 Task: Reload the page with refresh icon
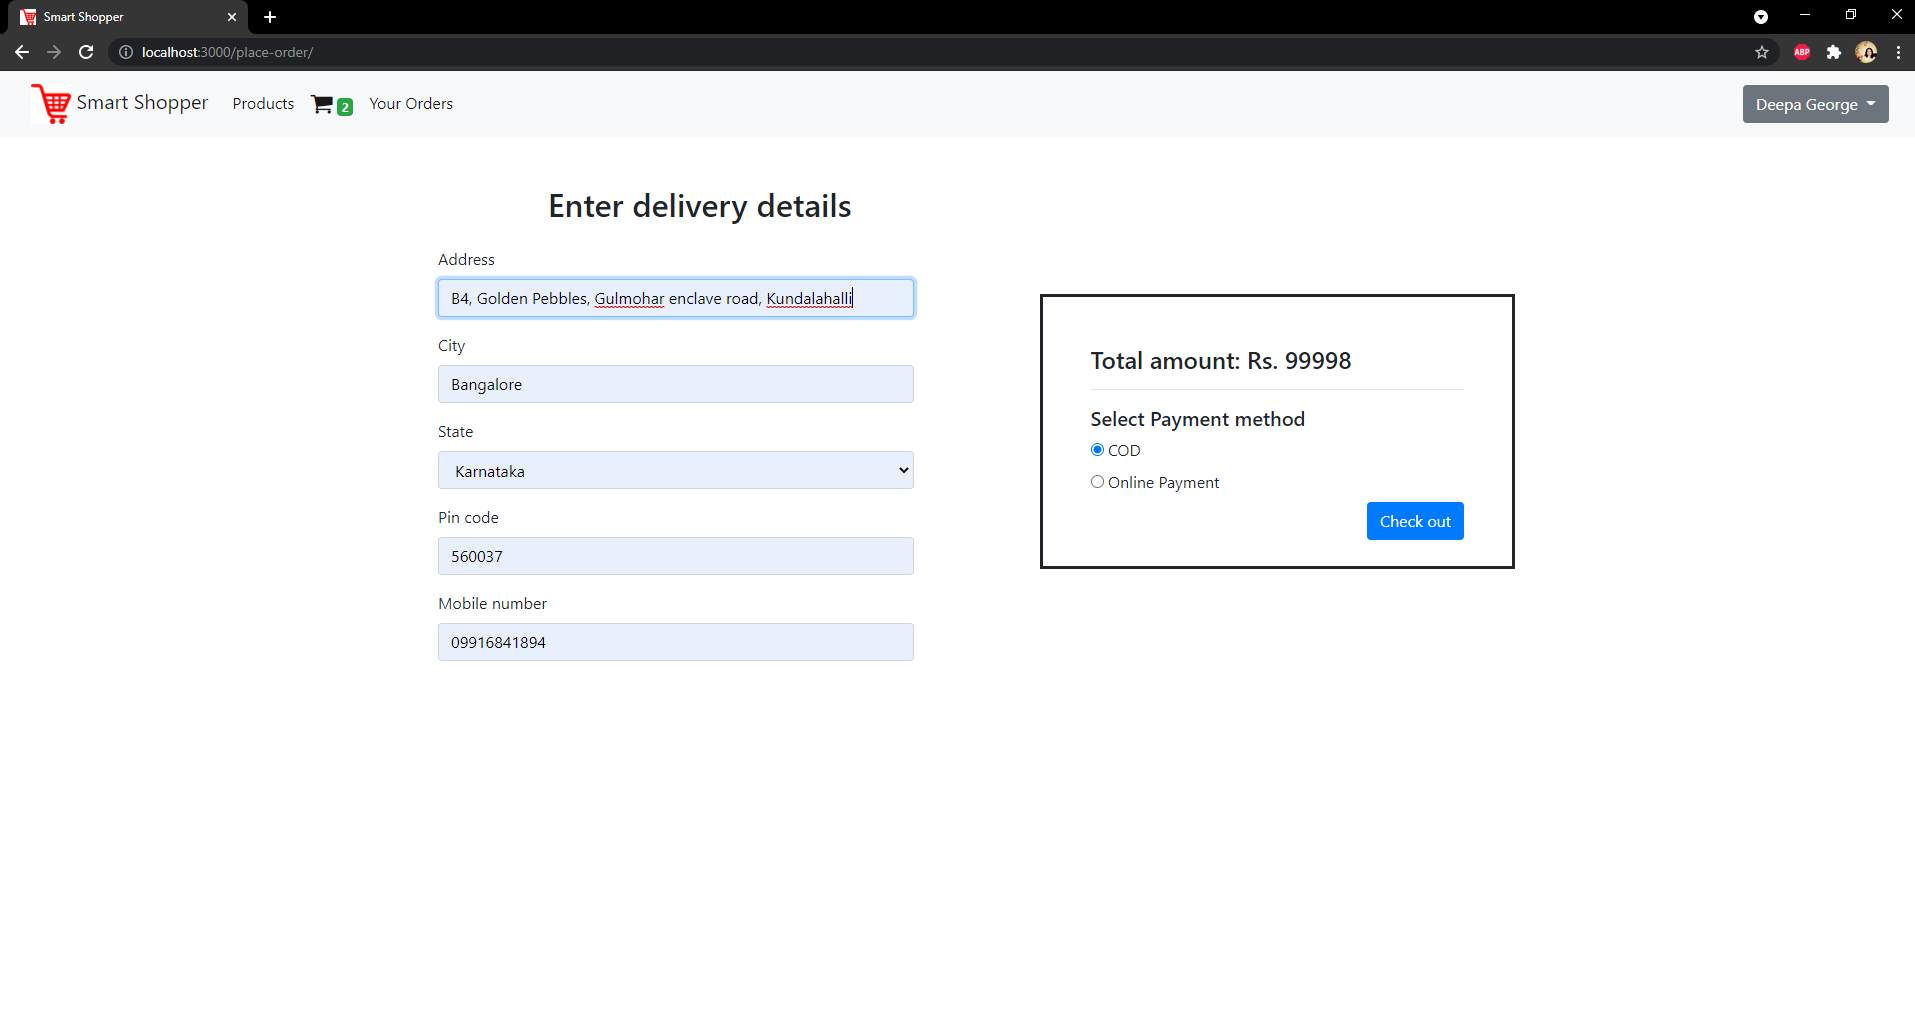click(x=86, y=52)
